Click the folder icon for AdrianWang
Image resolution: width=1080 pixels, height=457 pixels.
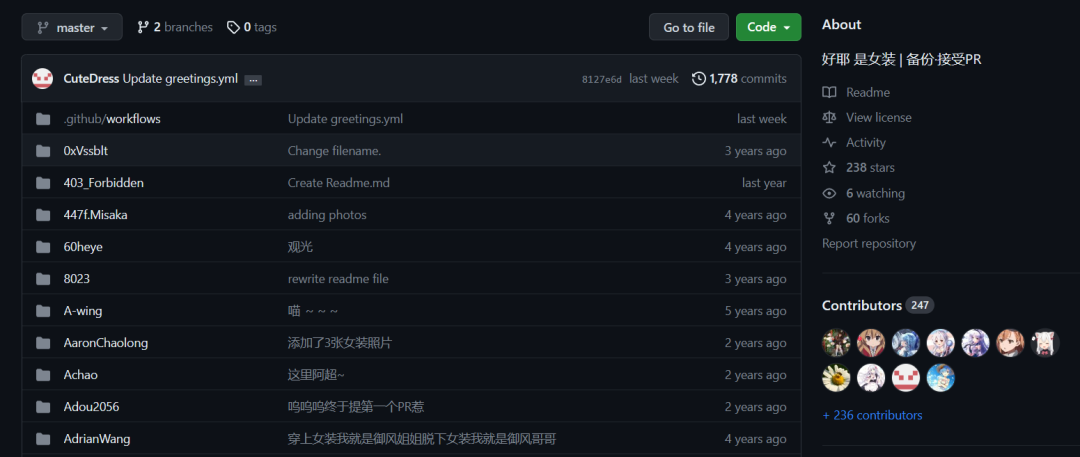(43, 438)
